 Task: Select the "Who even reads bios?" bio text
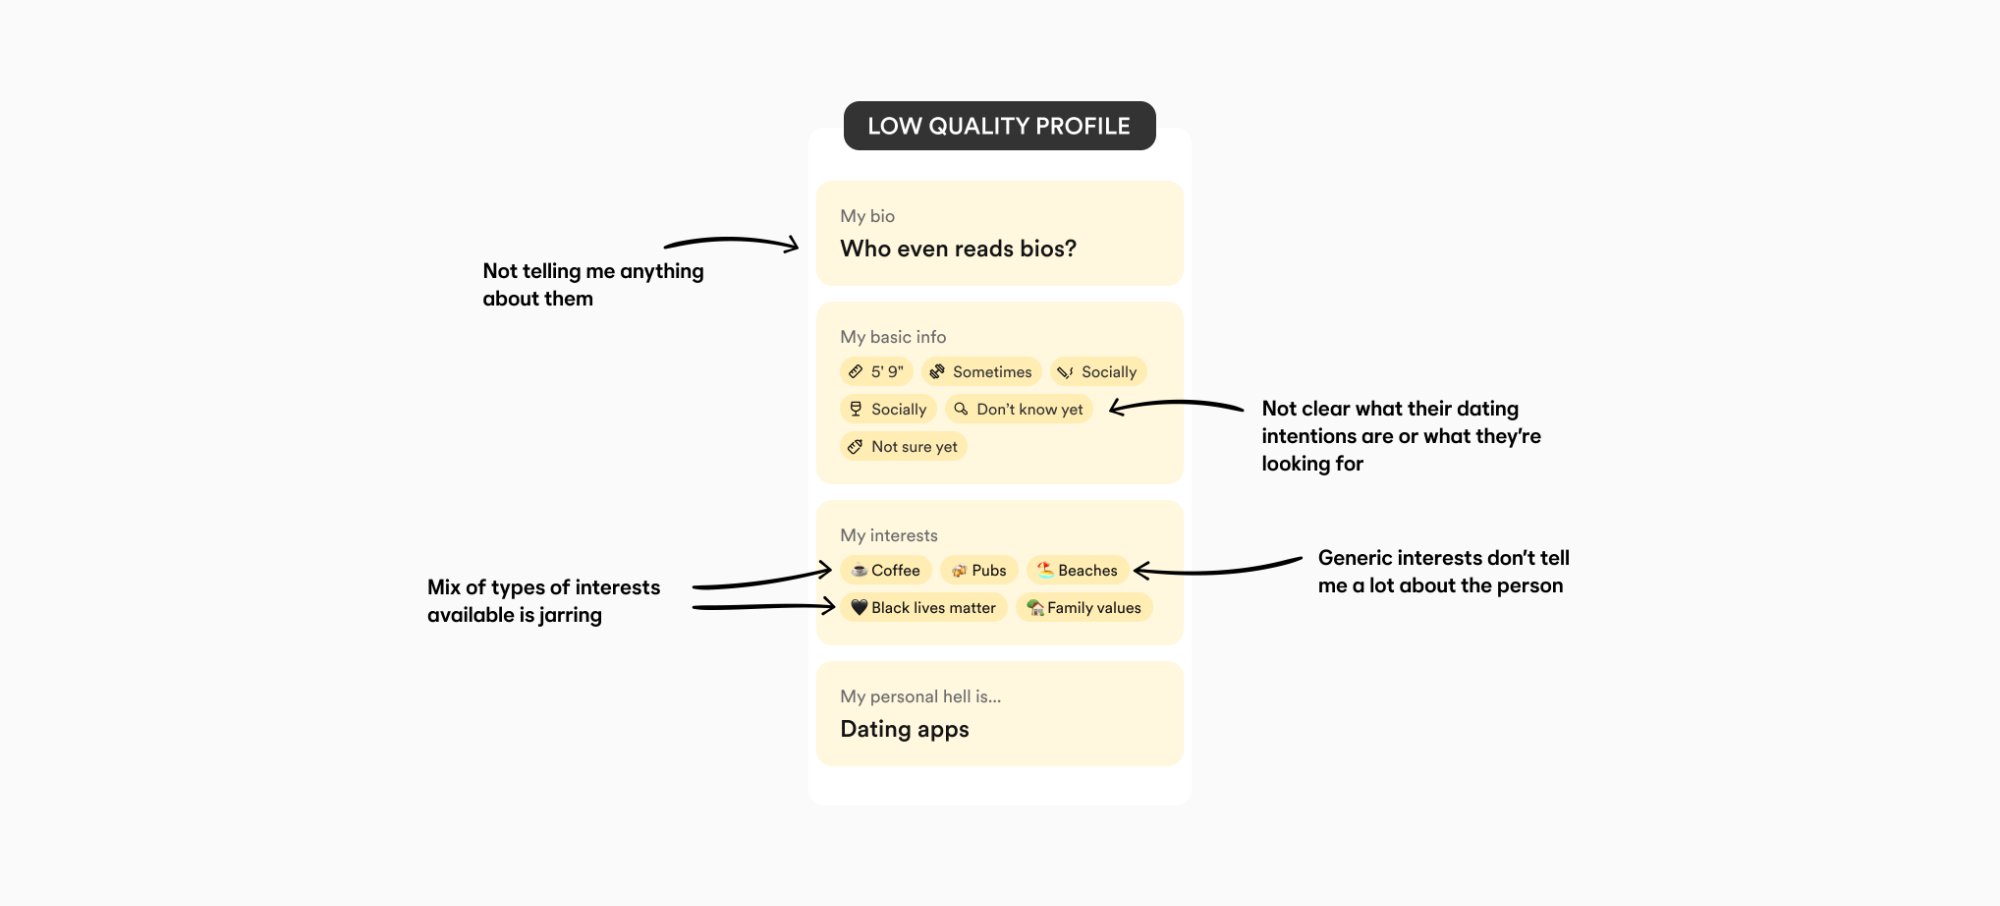[x=958, y=249]
